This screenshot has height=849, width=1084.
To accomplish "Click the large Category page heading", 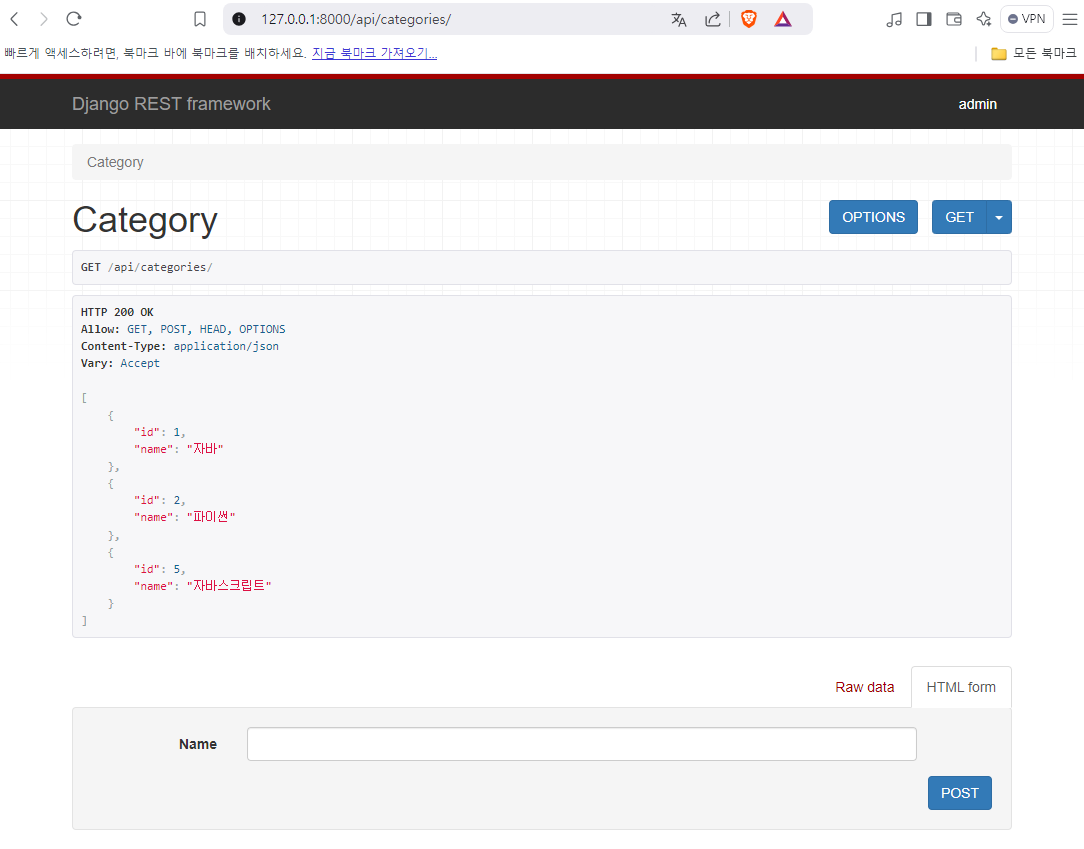I will click(x=145, y=220).
